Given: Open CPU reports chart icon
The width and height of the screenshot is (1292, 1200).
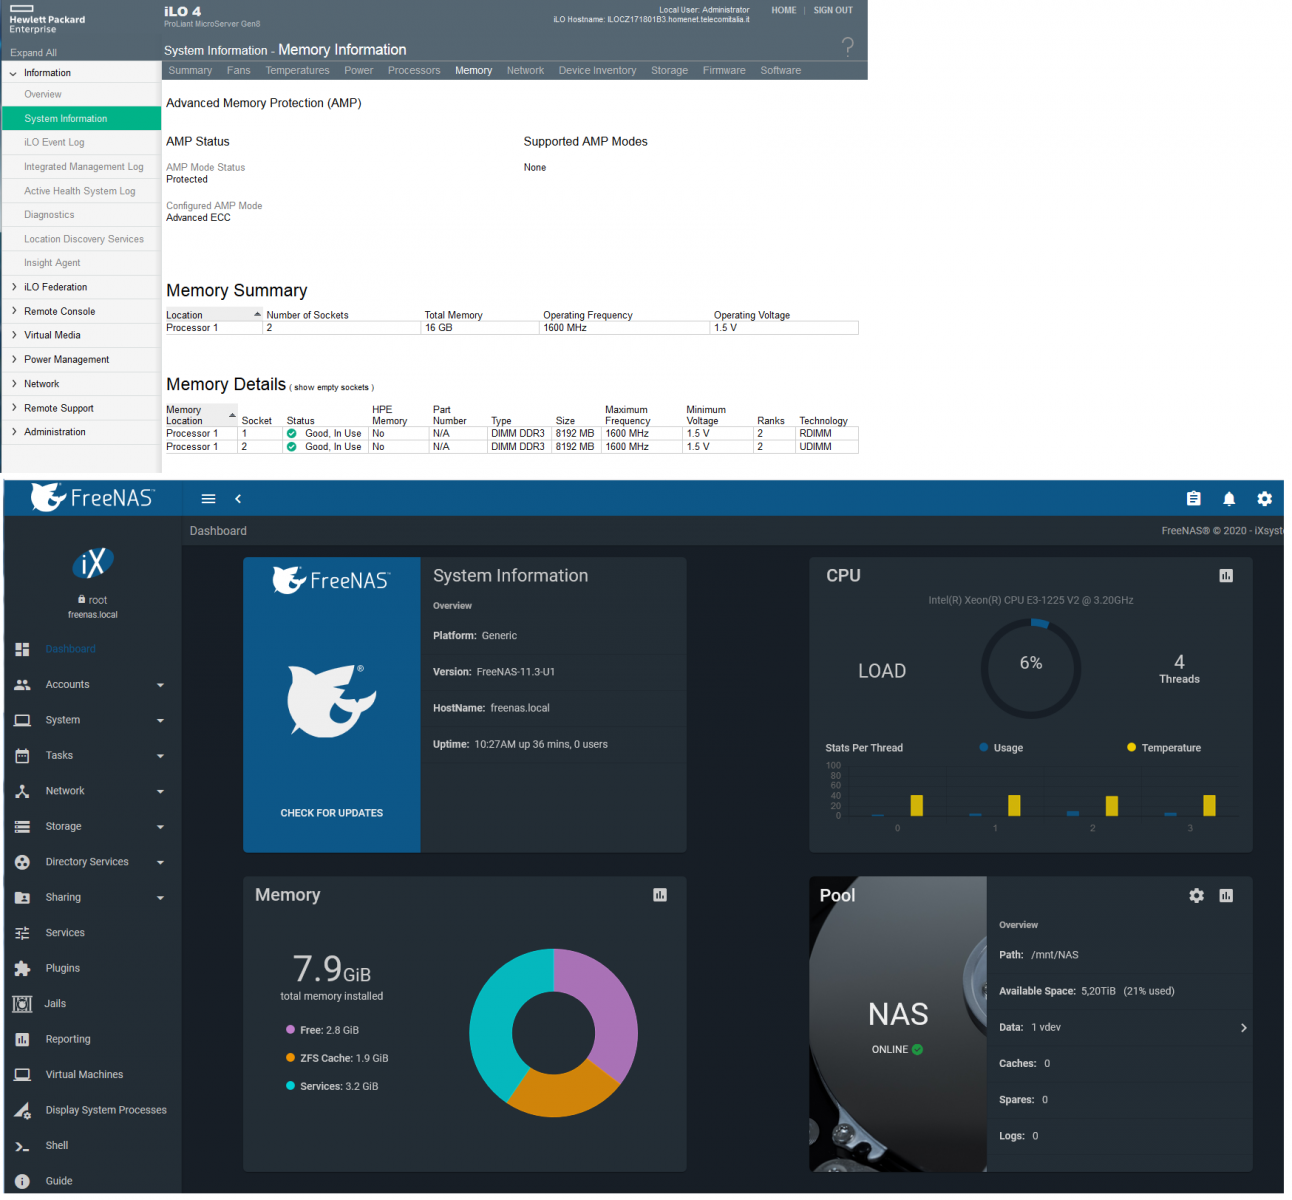Looking at the screenshot, I should click(x=1226, y=575).
